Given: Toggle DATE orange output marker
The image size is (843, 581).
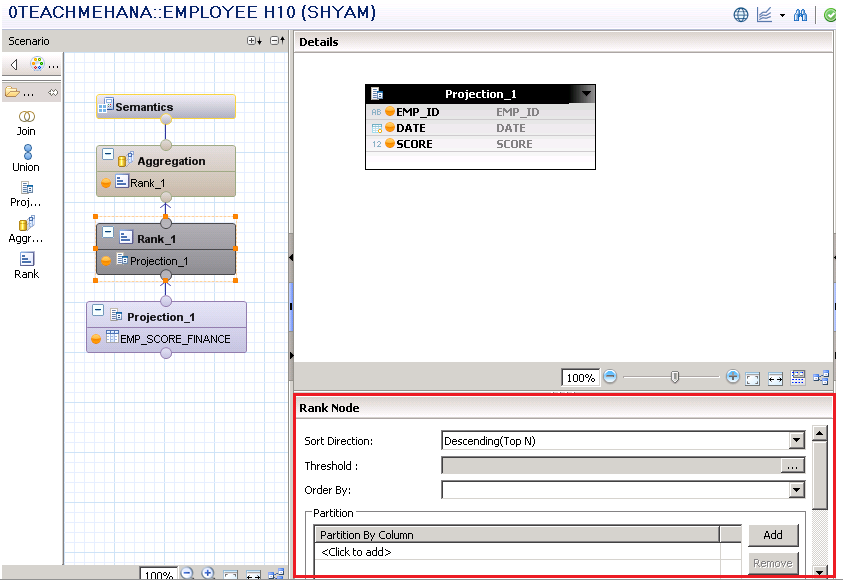Looking at the screenshot, I should (x=390, y=127).
